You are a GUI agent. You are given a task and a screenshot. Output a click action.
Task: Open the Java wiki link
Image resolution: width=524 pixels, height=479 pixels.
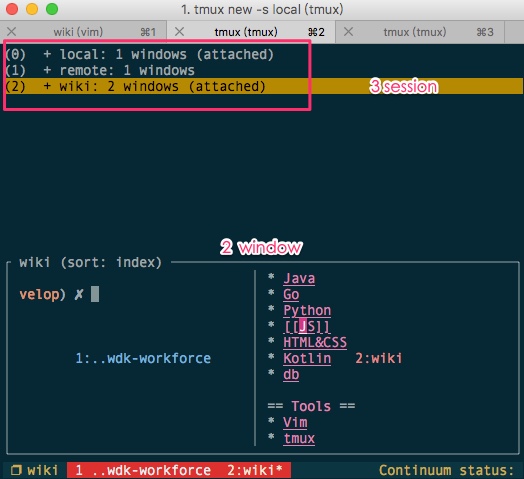299,278
